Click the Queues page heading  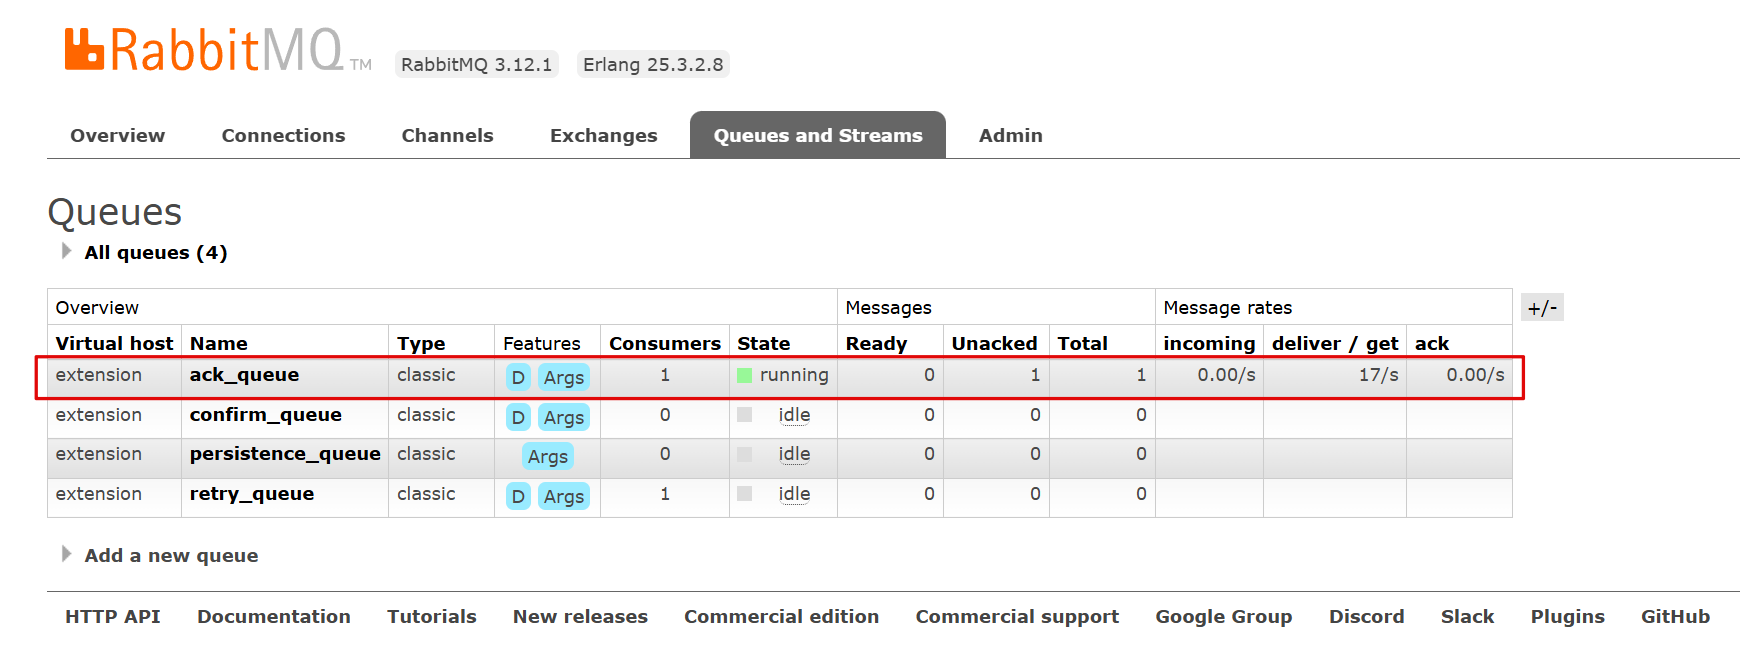pos(115,212)
